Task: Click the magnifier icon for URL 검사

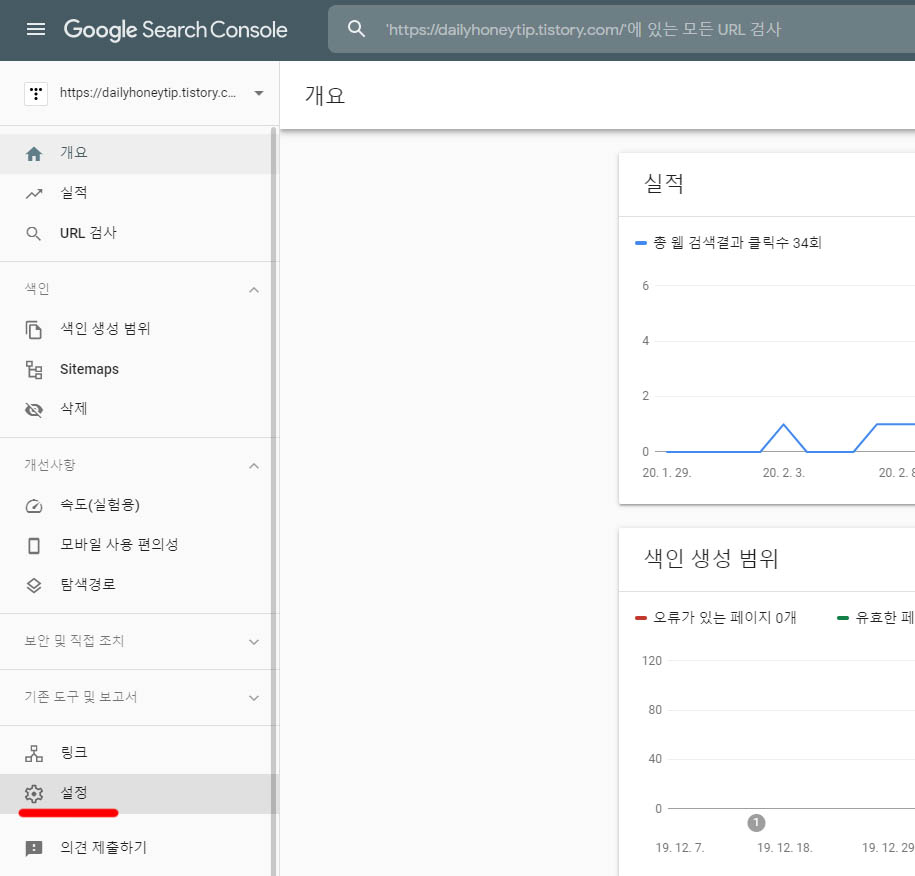Action: [34, 234]
